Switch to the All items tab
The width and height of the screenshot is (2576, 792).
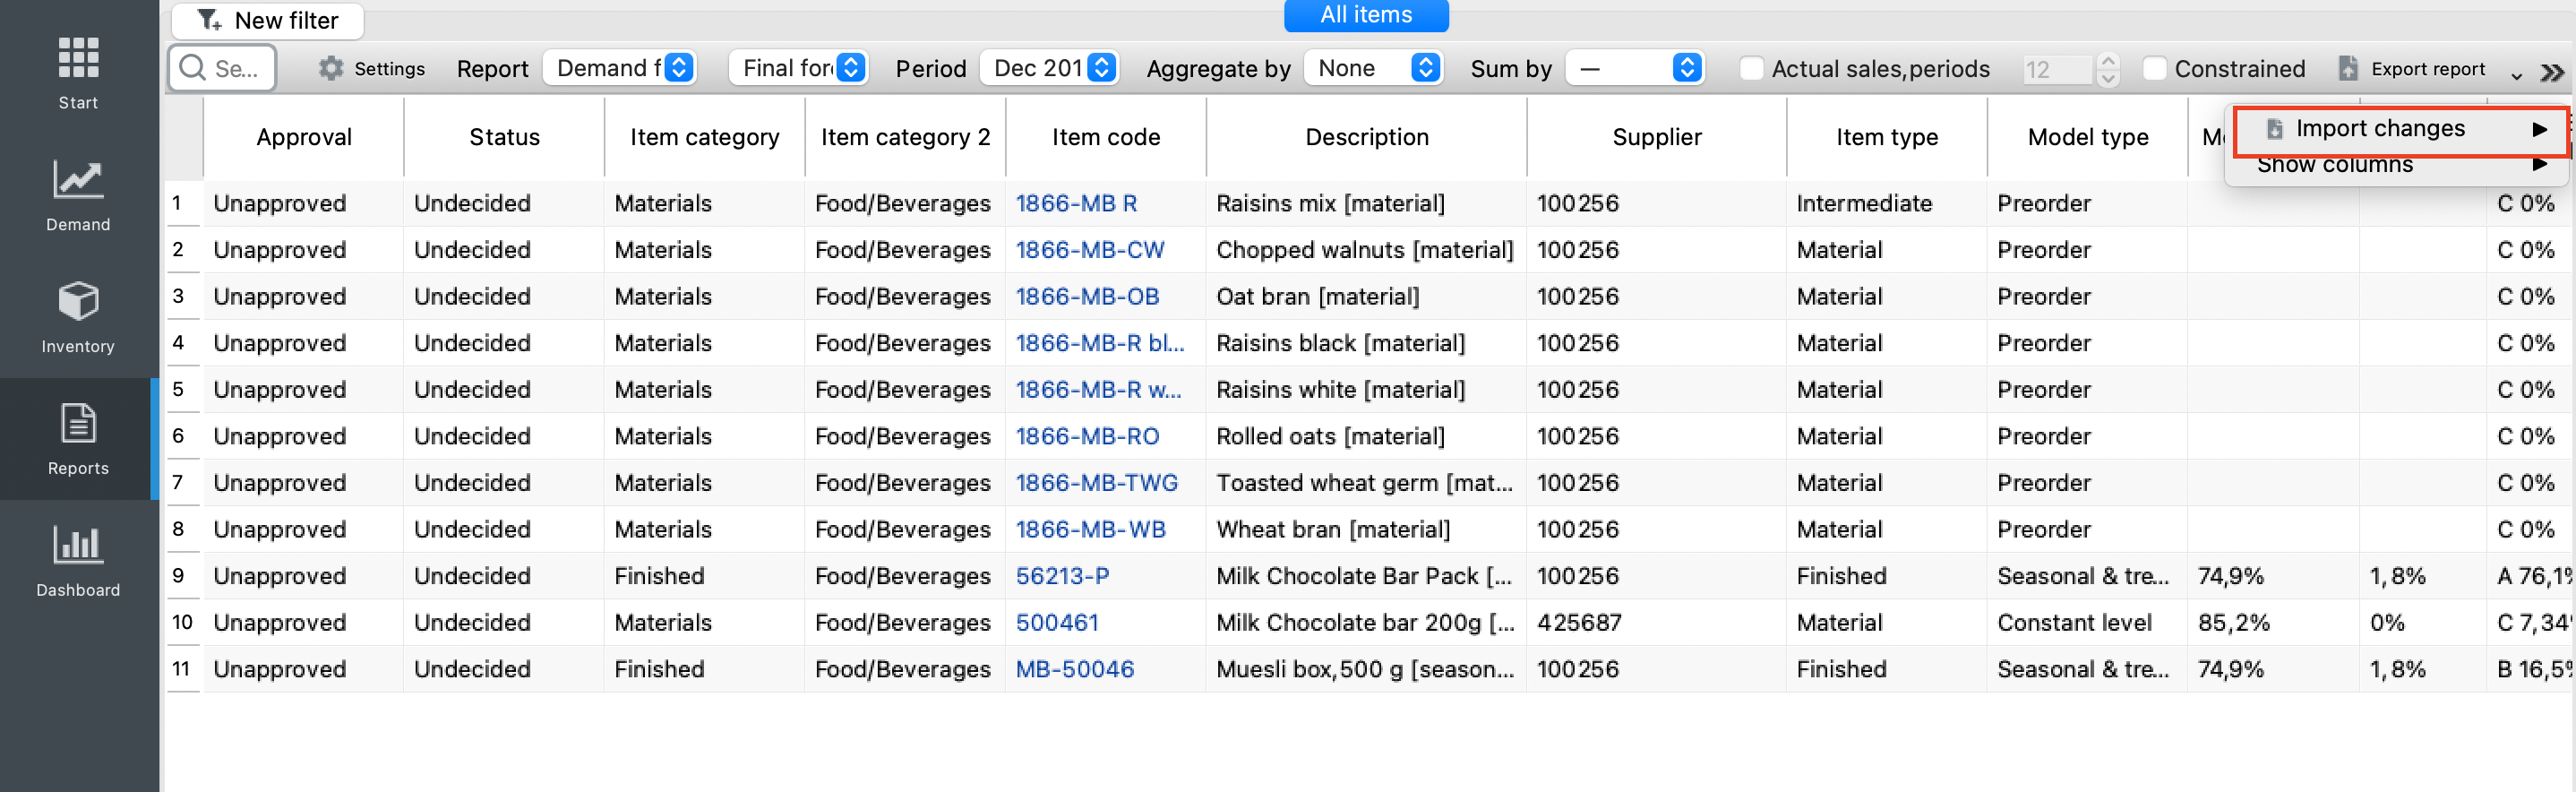pos(1365,15)
